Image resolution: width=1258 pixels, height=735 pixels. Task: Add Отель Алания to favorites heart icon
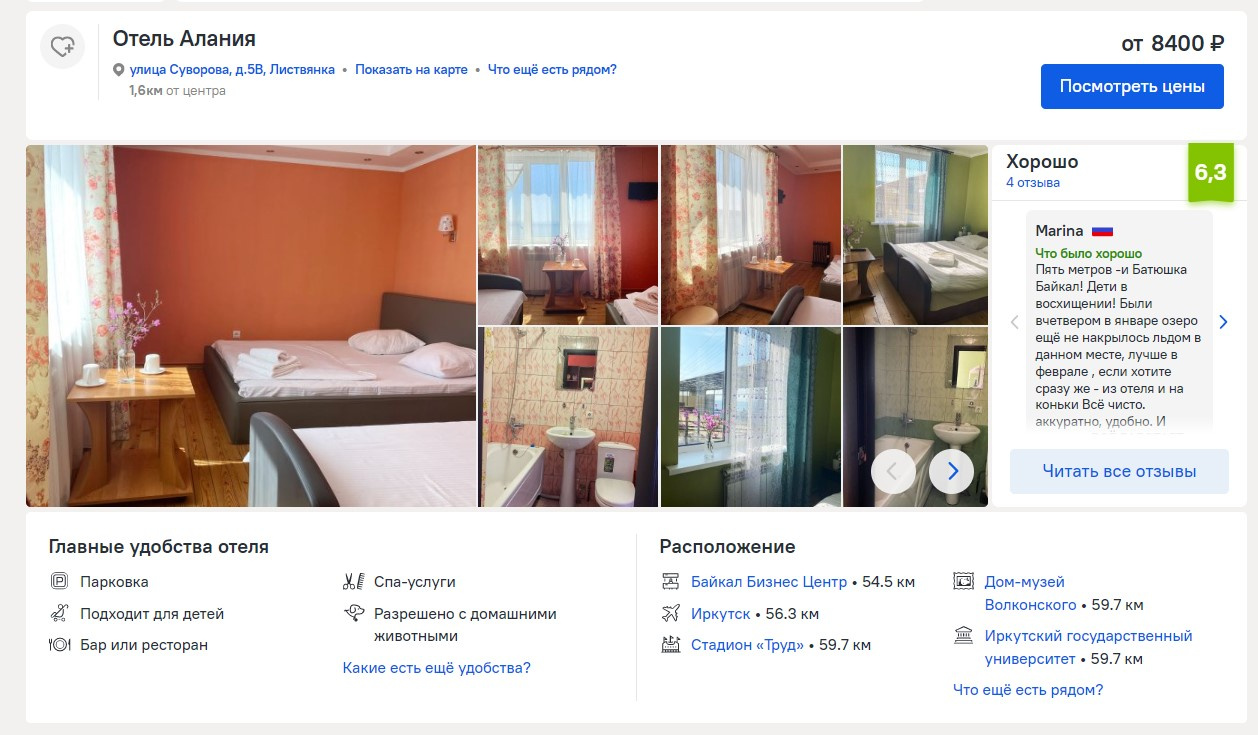[62, 46]
